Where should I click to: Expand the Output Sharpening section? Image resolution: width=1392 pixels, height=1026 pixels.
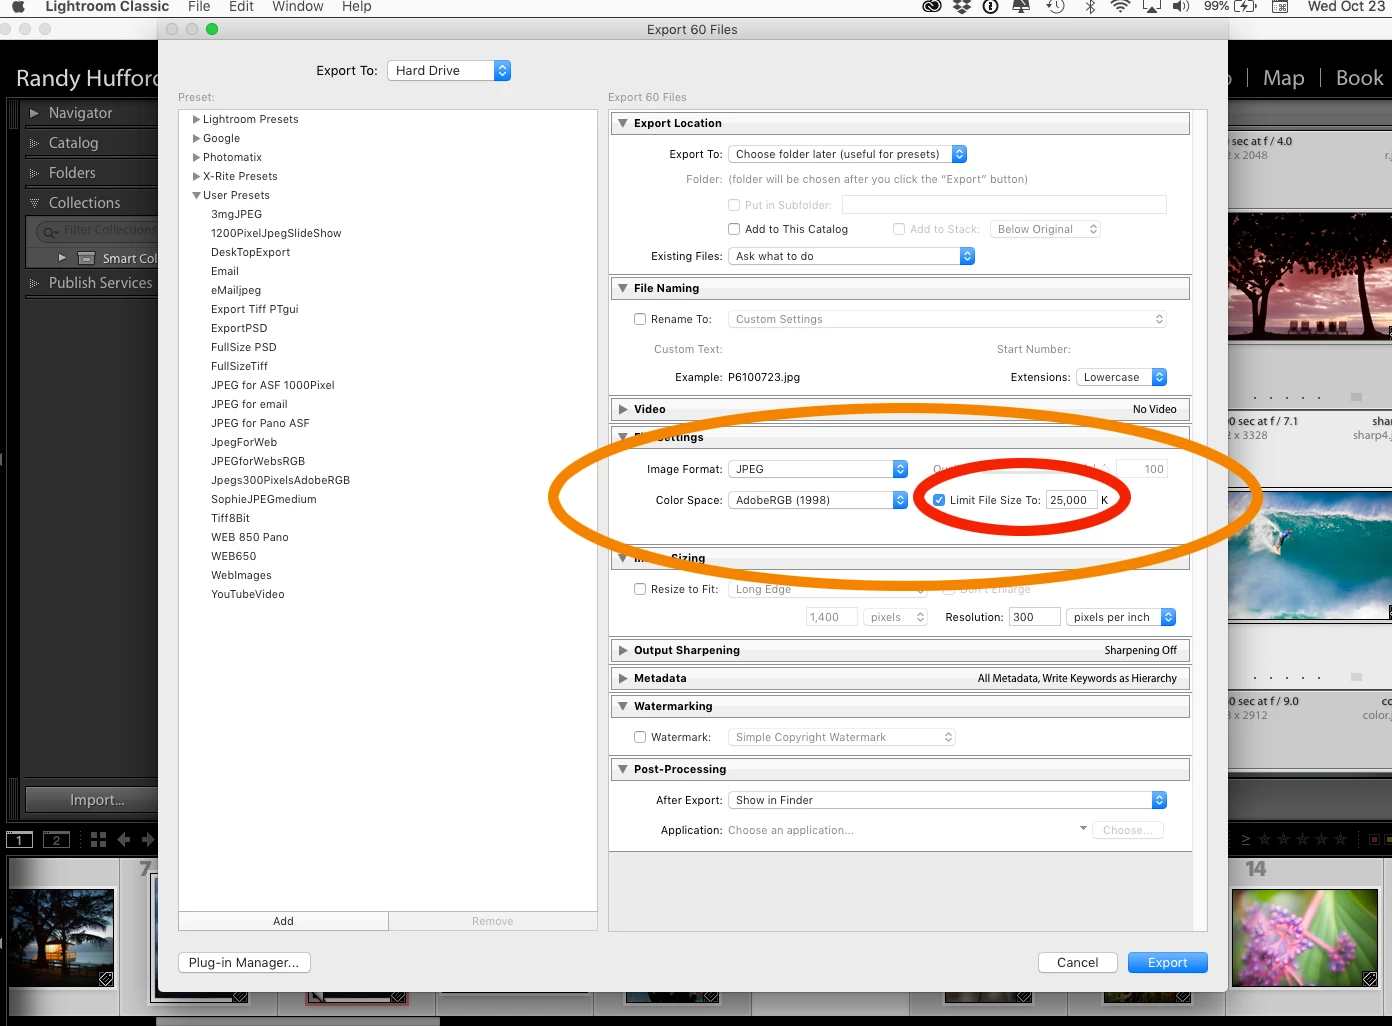[623, 650]
